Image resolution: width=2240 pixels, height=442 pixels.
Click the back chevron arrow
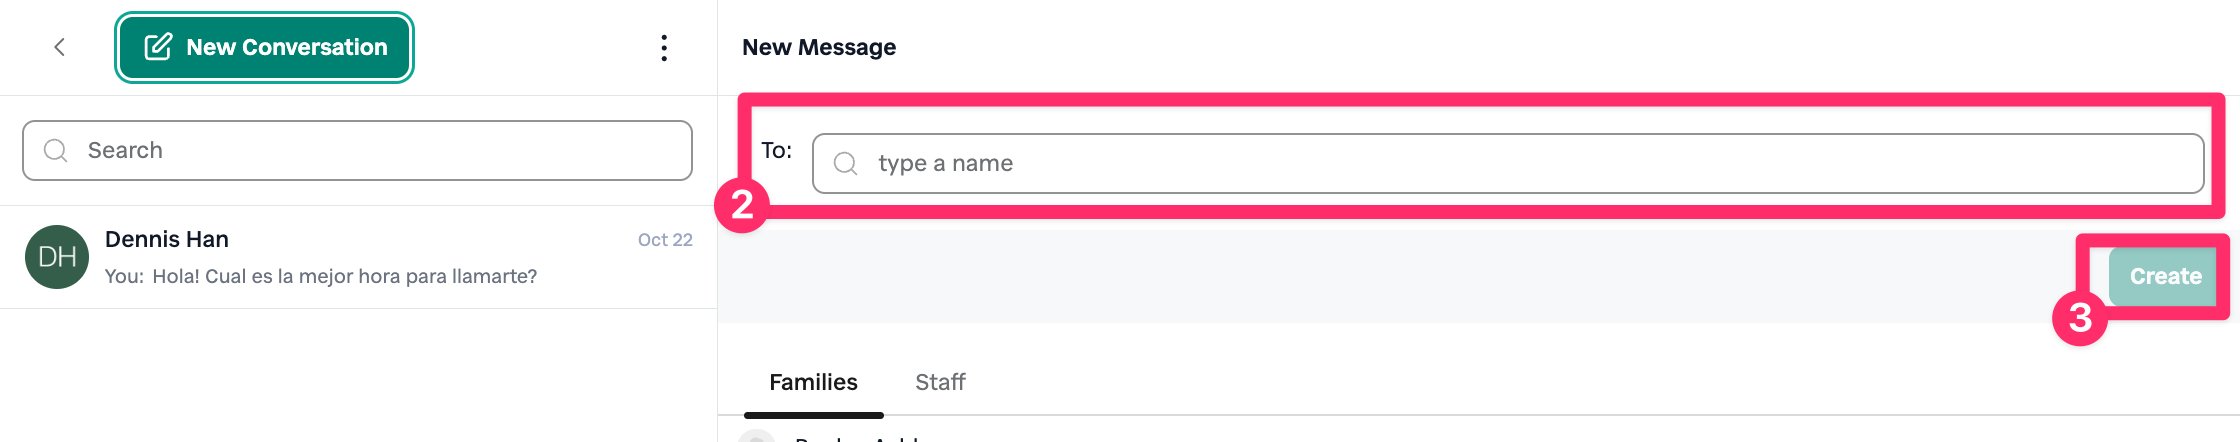(x=60, y=47)
